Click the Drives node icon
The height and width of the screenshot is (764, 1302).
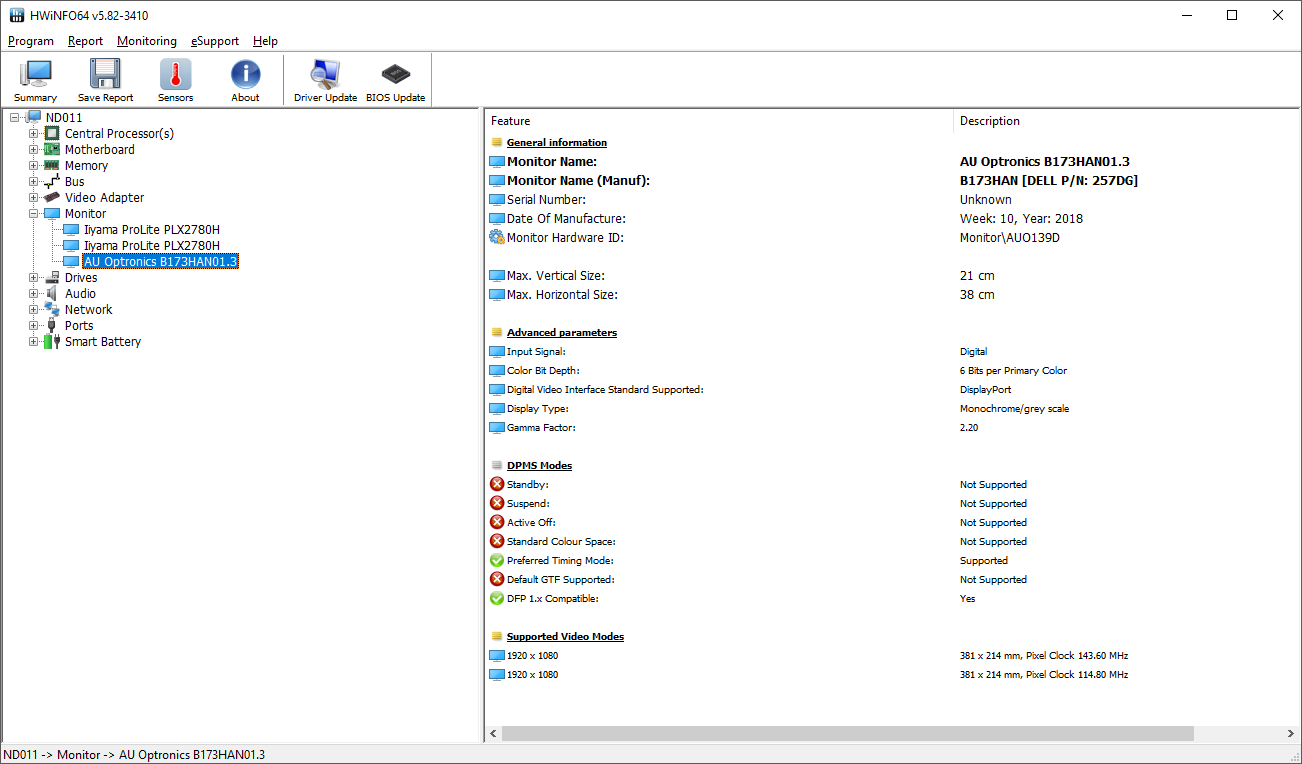tap(51, 278)
